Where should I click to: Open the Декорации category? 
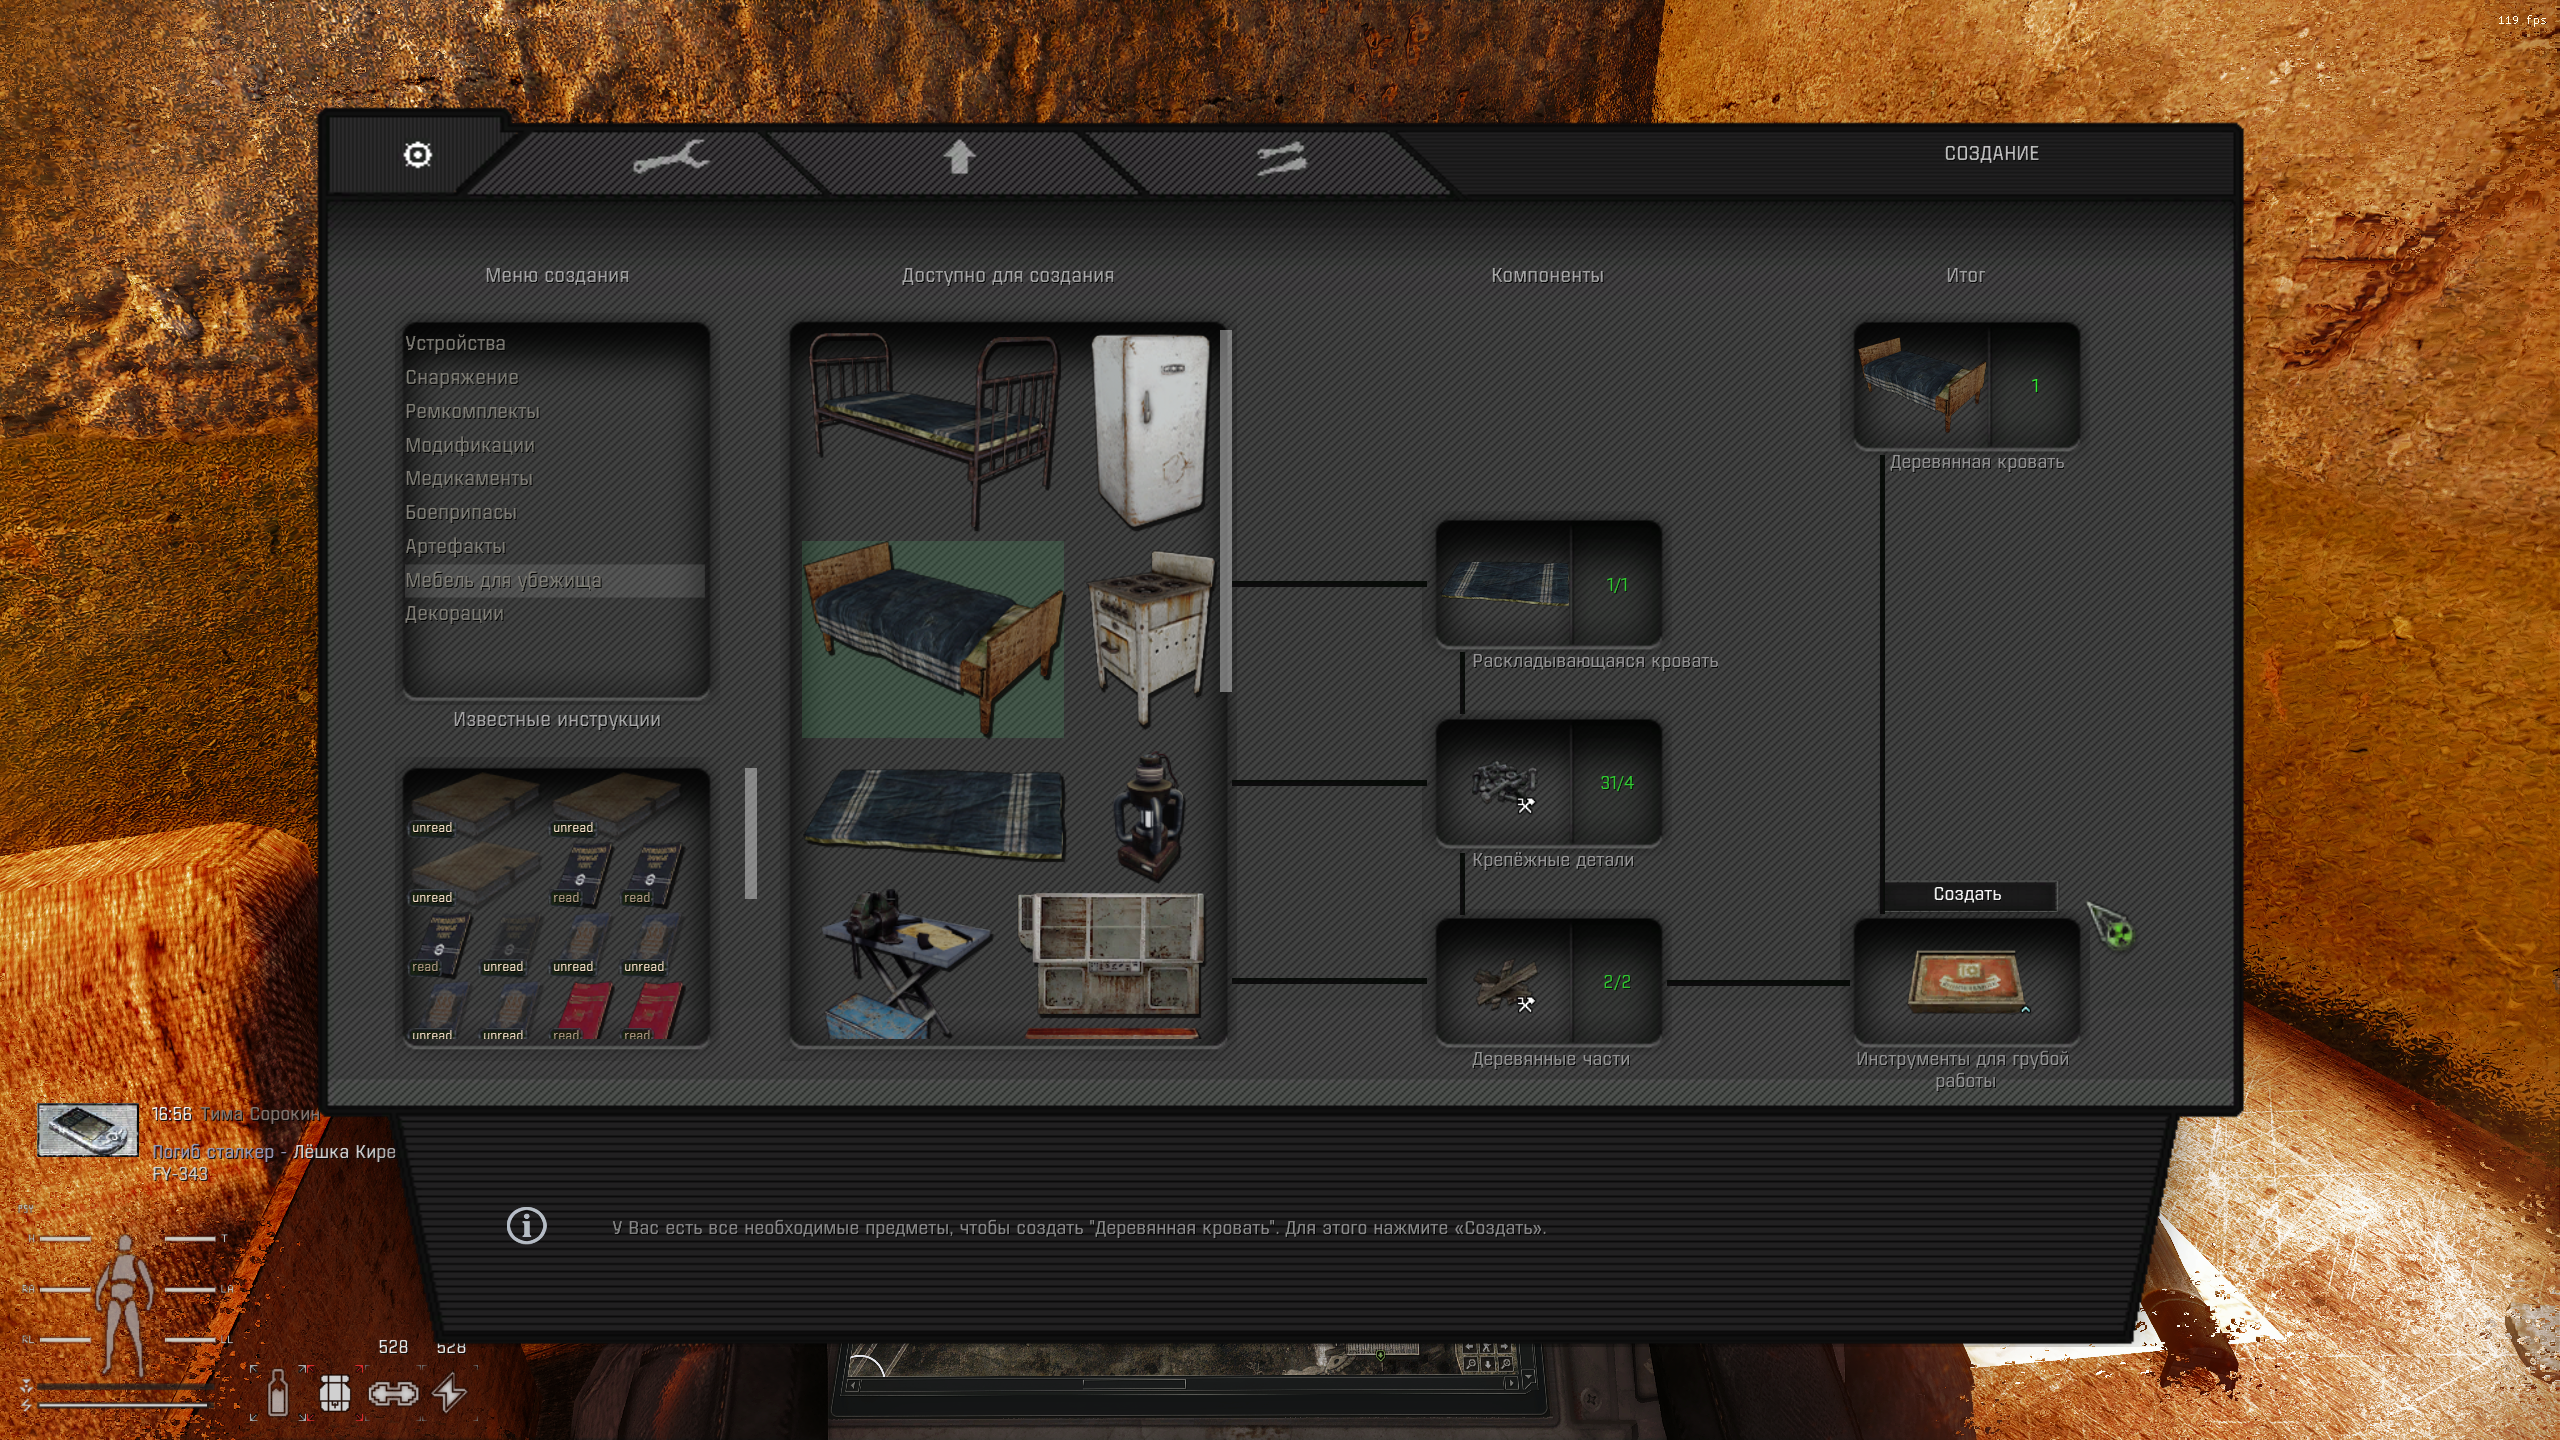454,613
